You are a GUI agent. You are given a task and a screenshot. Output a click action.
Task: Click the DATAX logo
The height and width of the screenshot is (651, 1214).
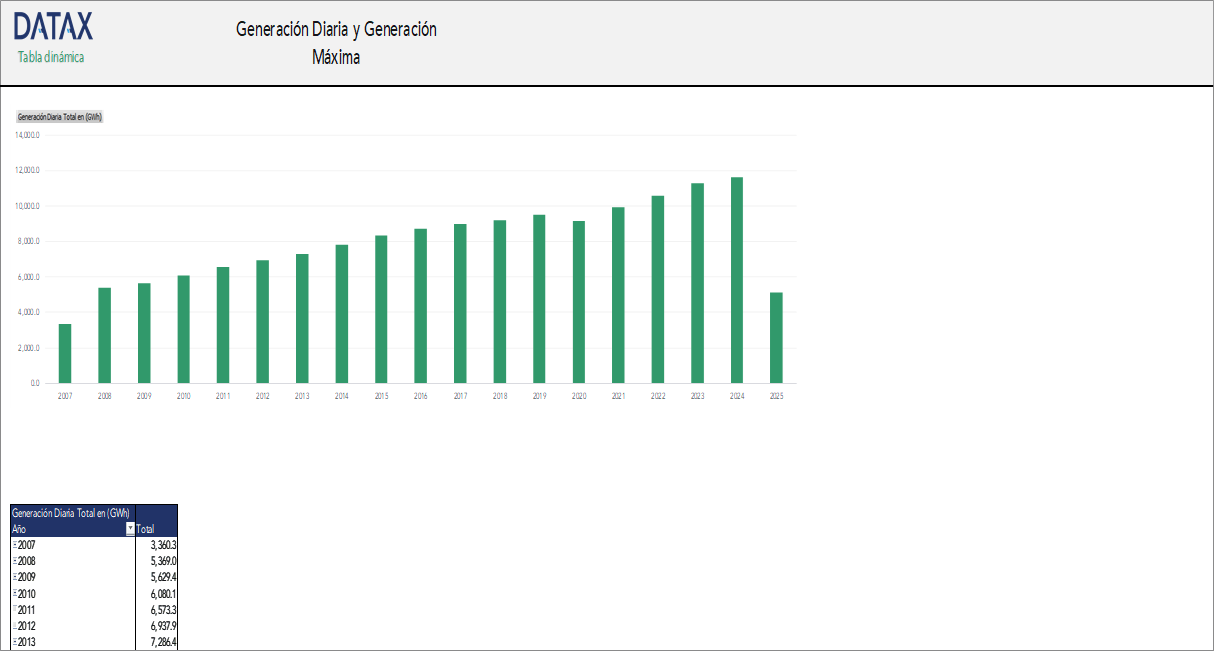pos(54,27)
